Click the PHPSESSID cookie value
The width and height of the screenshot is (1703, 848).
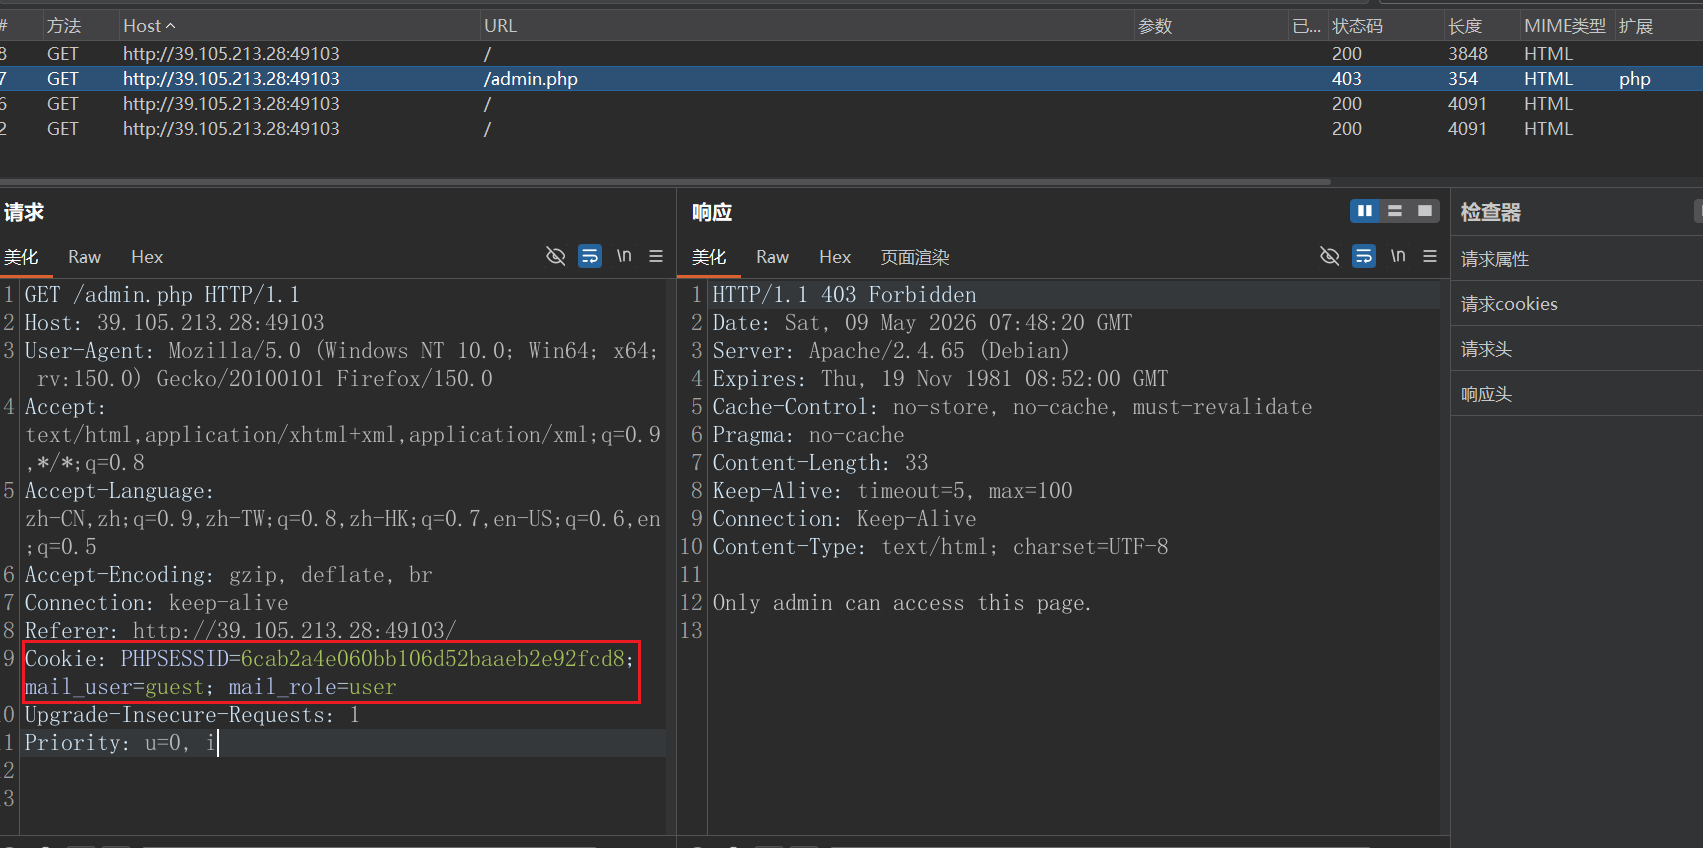(x=433, y=658)
